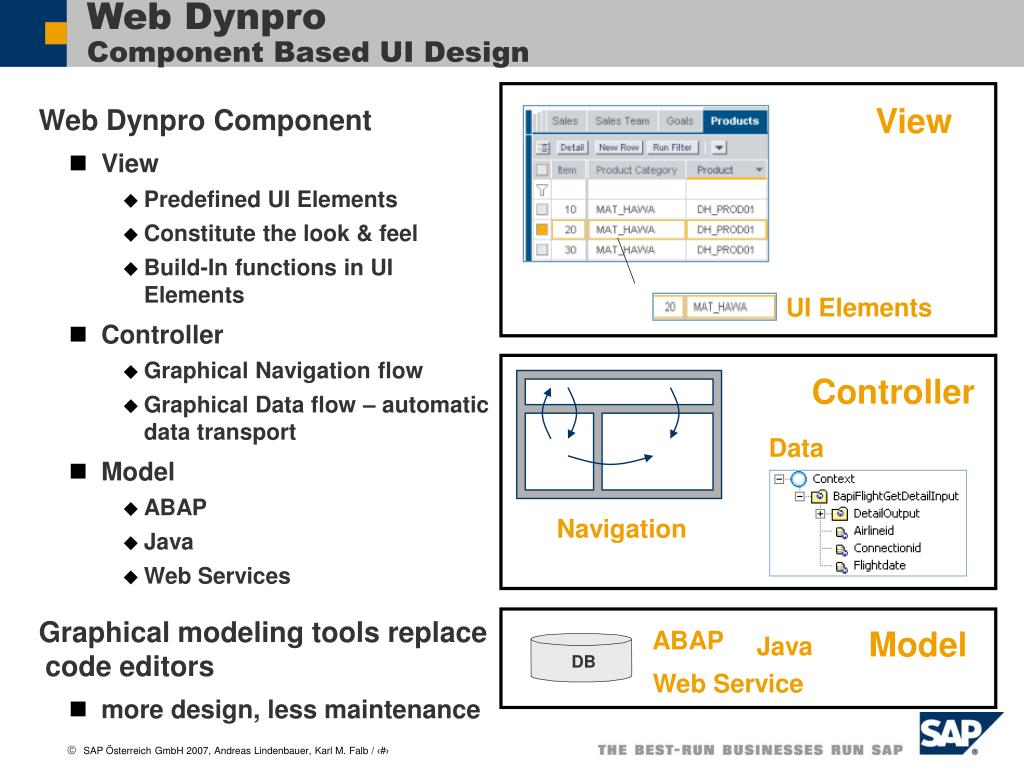Open the dropdown arrow next to Run Filter

[719, 148]
